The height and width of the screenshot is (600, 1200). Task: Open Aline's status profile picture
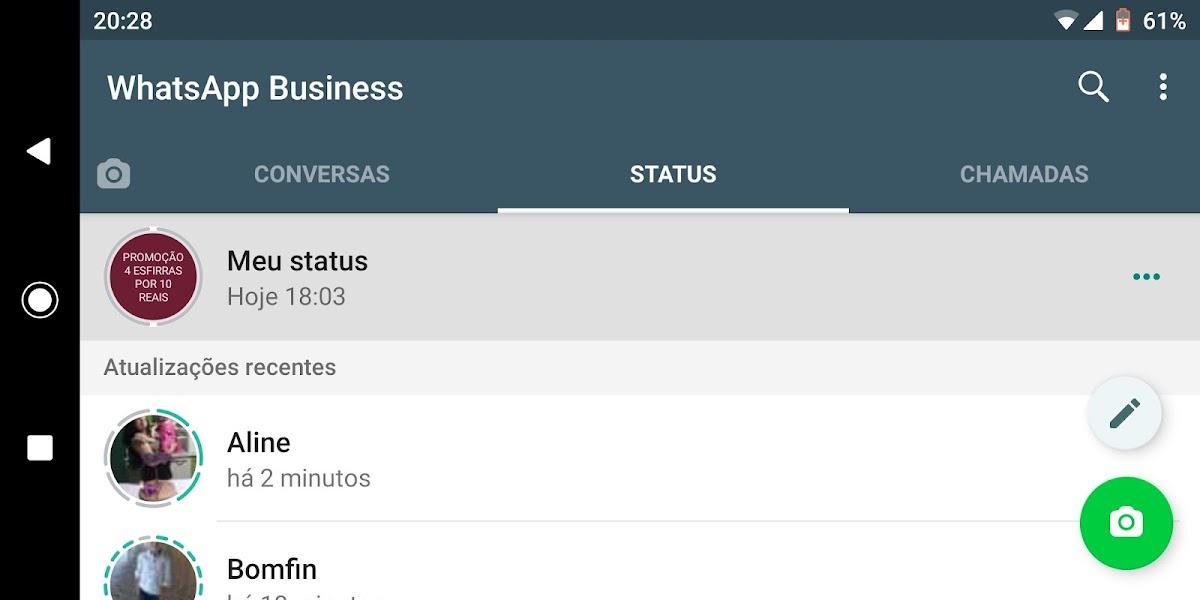[x=153, y=458]
